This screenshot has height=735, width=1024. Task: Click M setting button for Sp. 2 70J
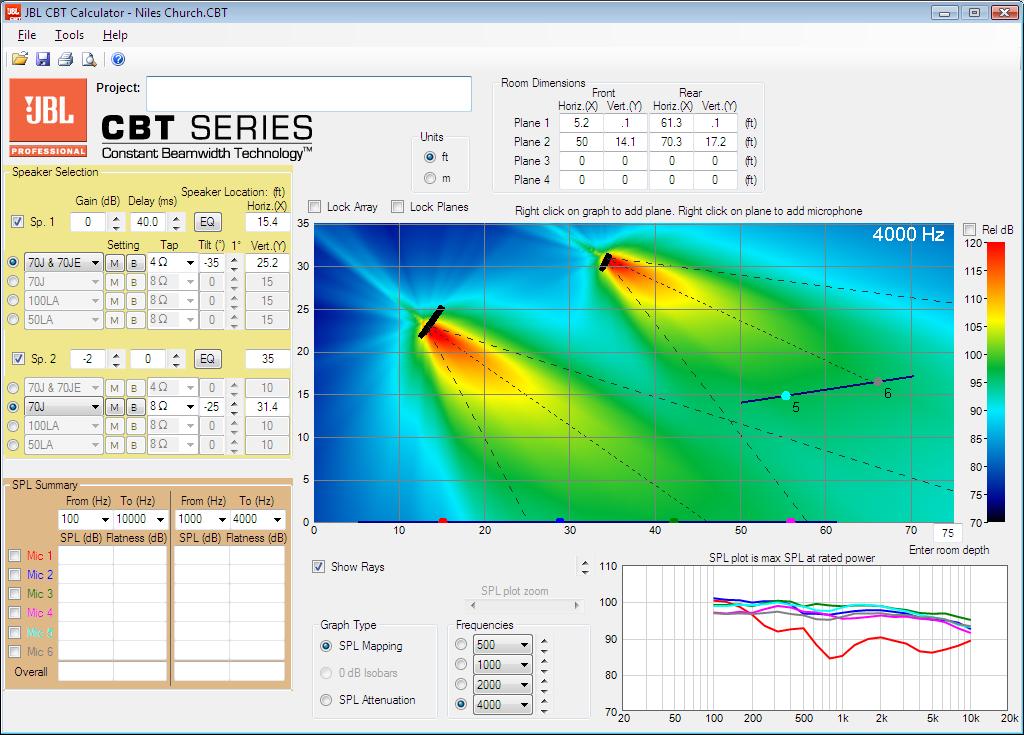click(115, 407)
